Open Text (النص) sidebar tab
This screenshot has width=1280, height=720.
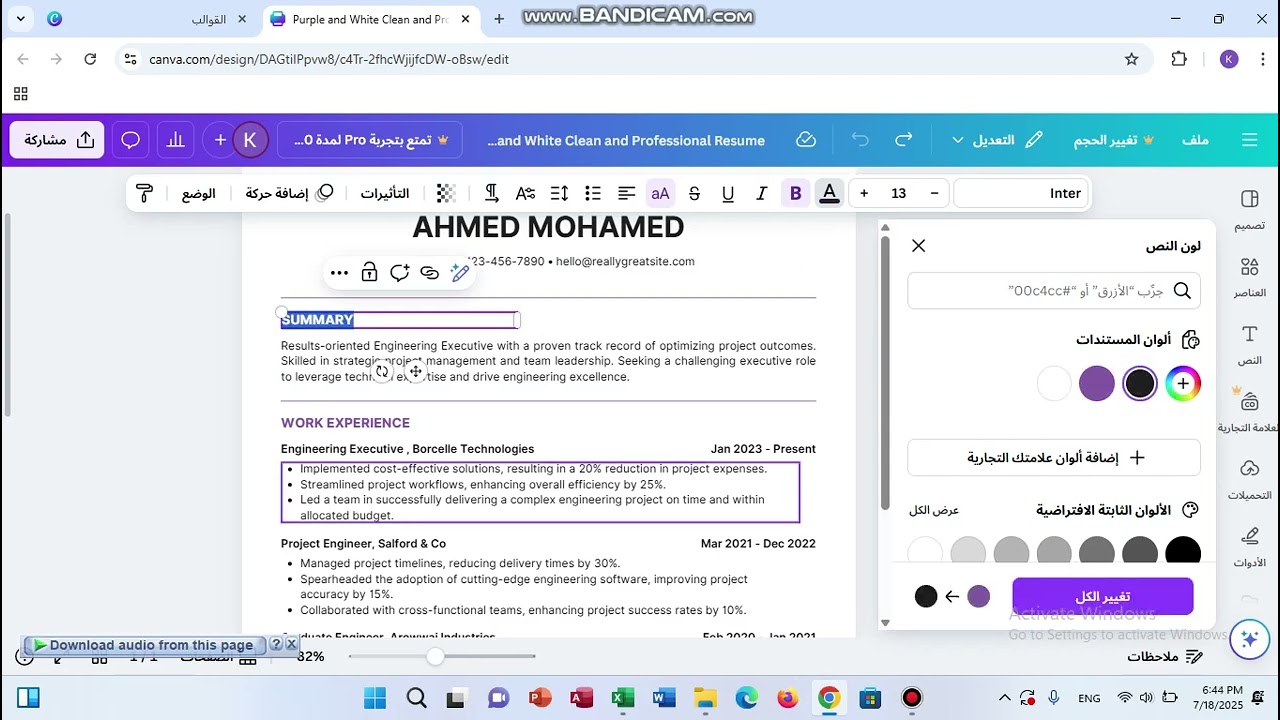[1249, 345]
